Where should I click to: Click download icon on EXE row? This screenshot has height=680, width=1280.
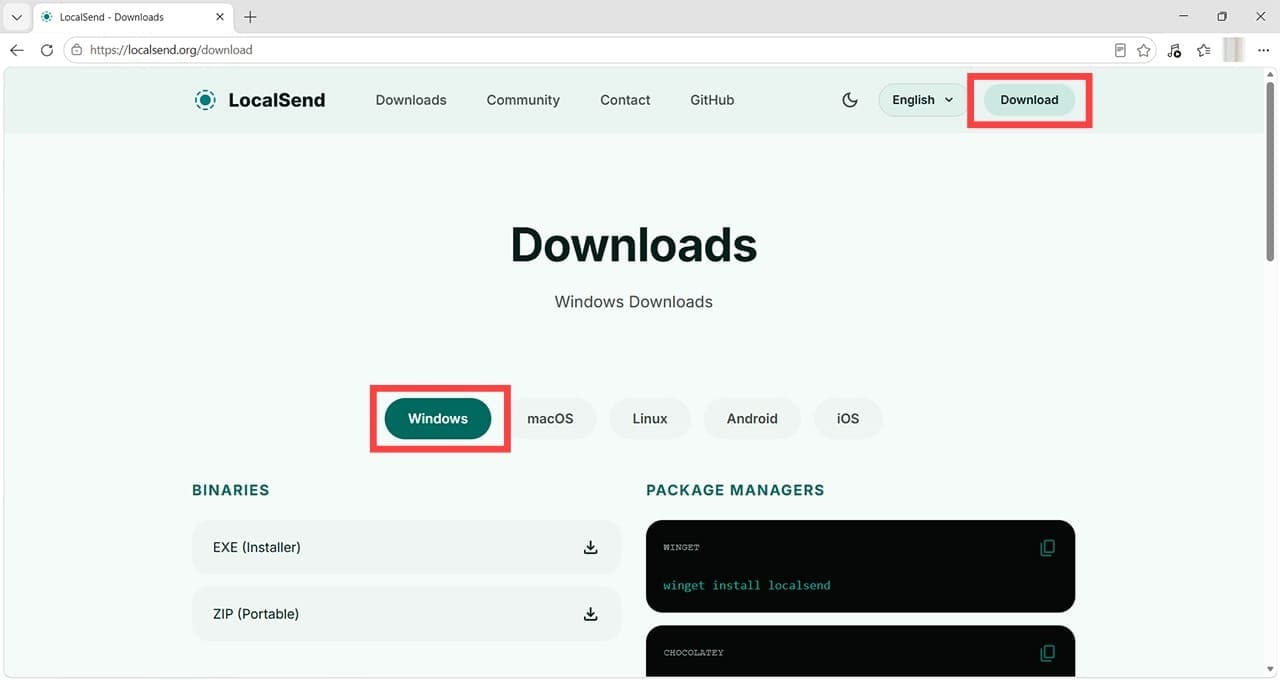tap(591, 547)
